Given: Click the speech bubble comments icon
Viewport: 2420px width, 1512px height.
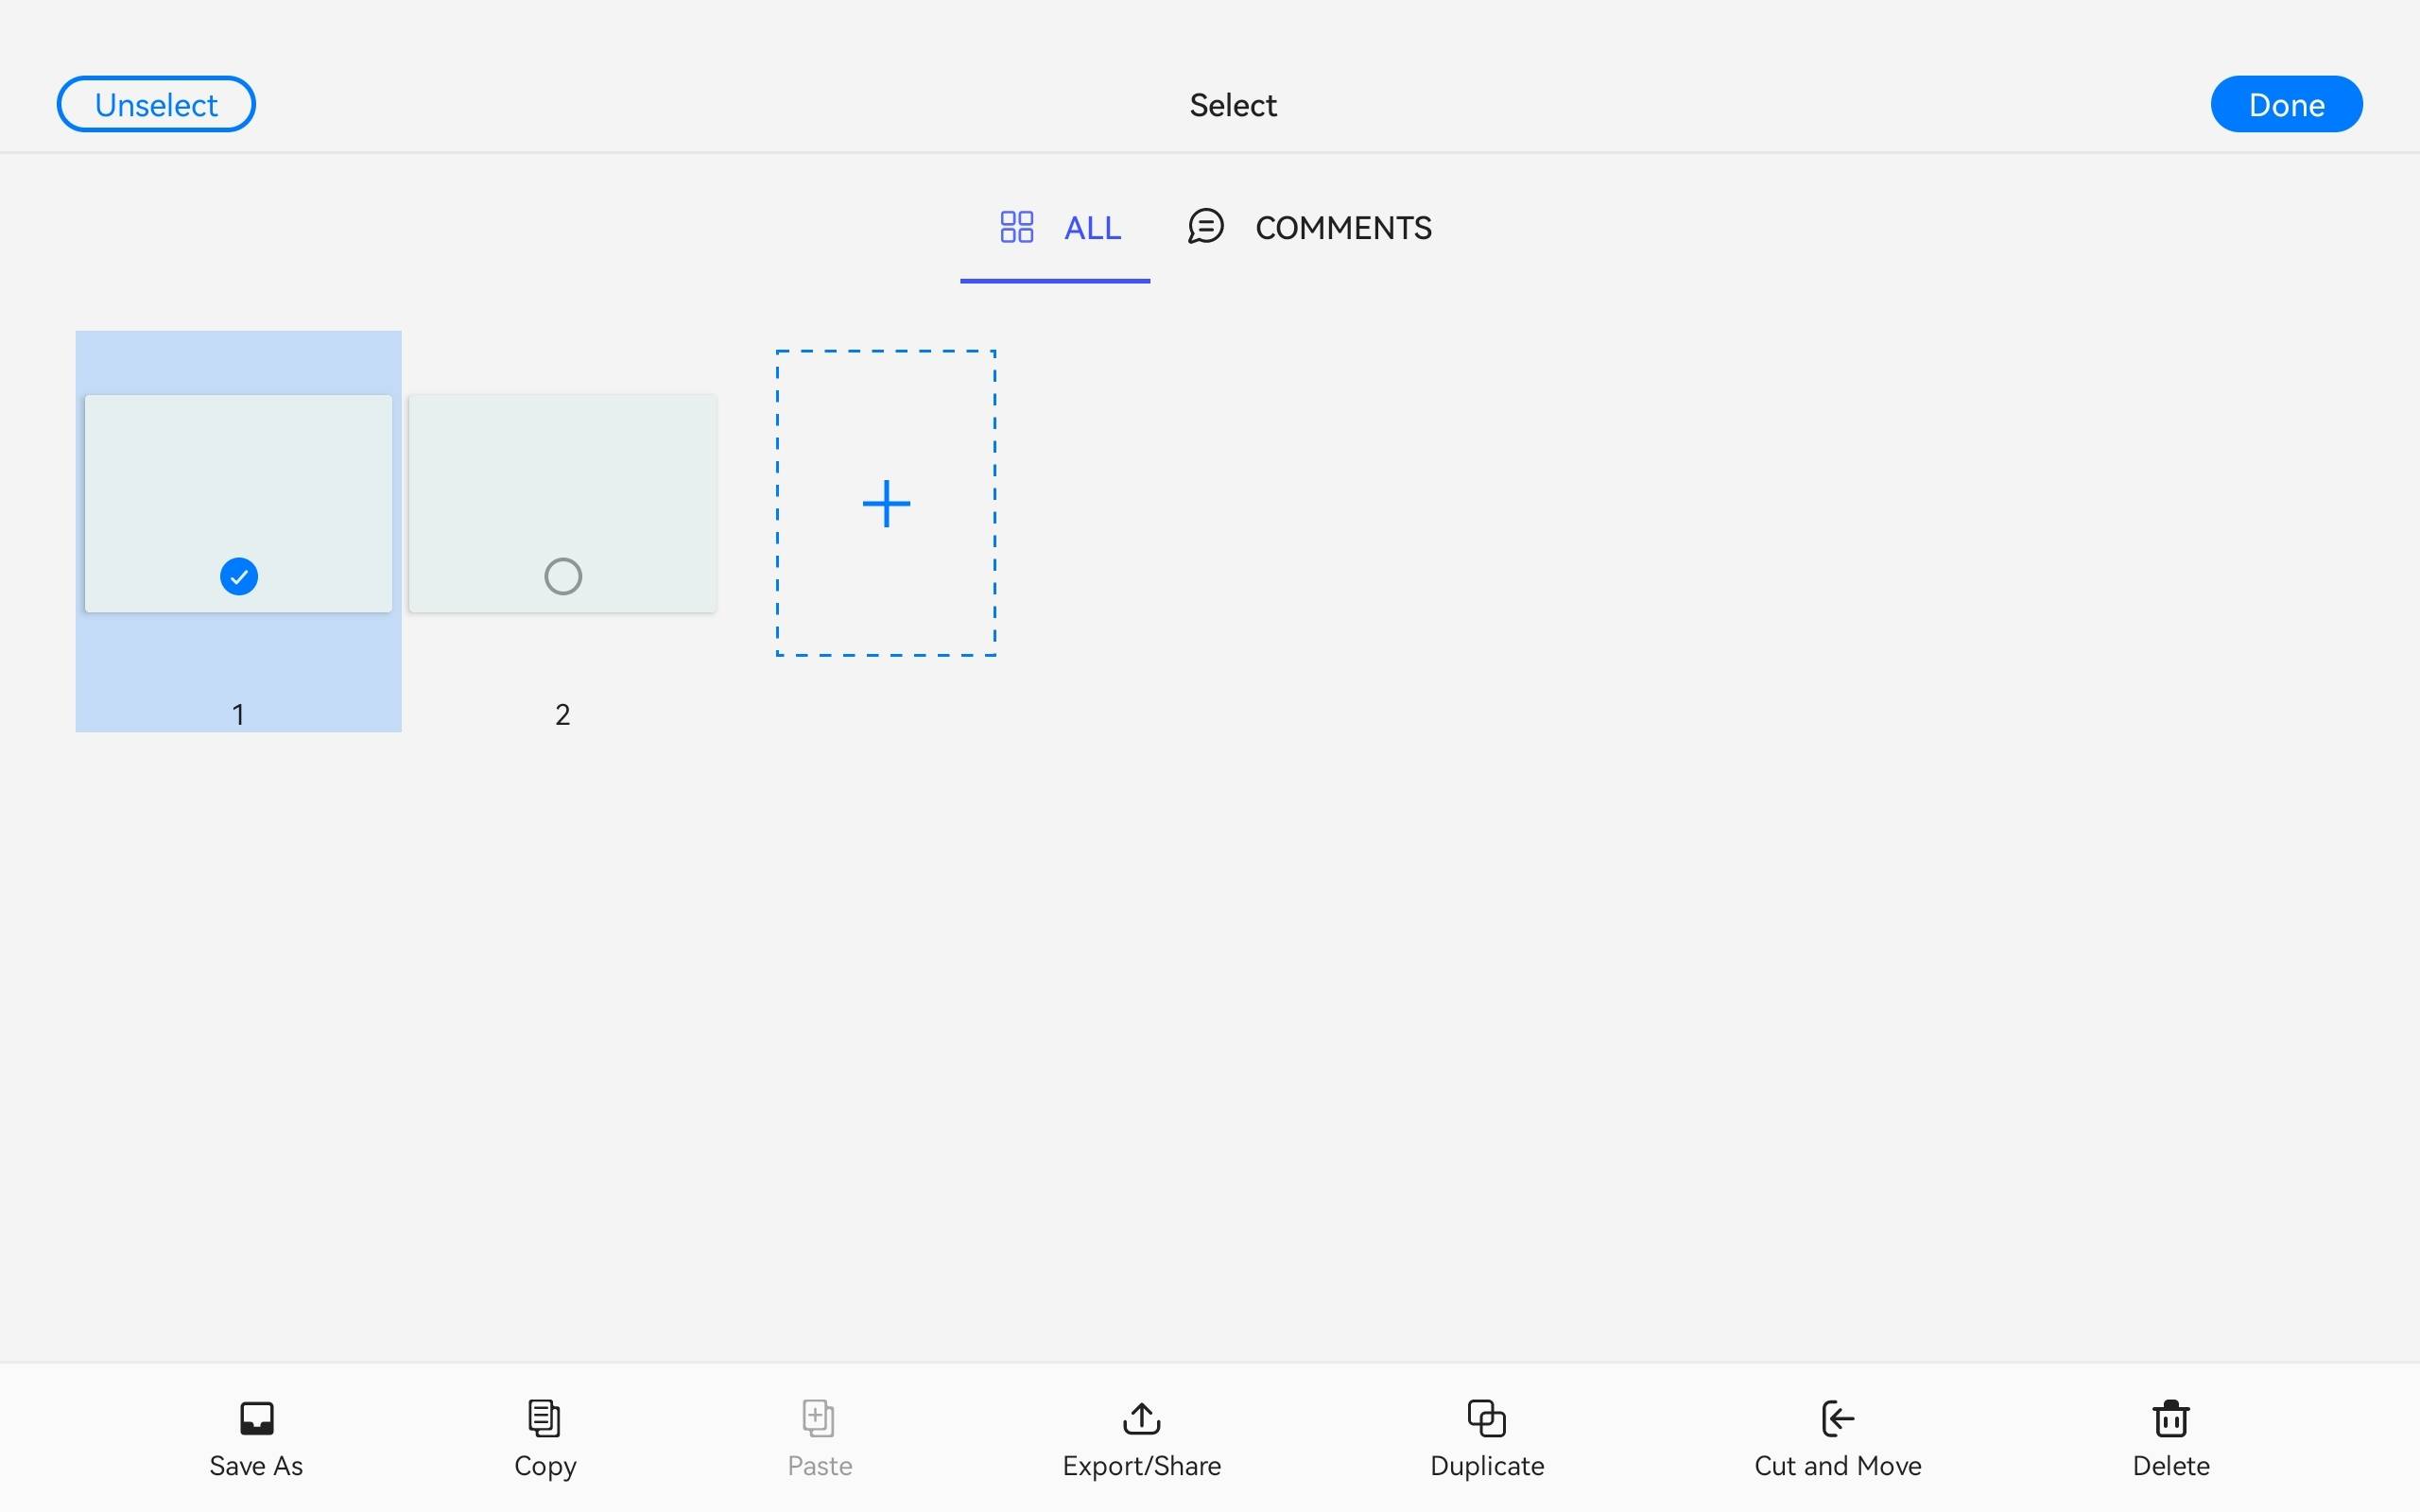Looking at the screenshot, I should (1205, 227).
